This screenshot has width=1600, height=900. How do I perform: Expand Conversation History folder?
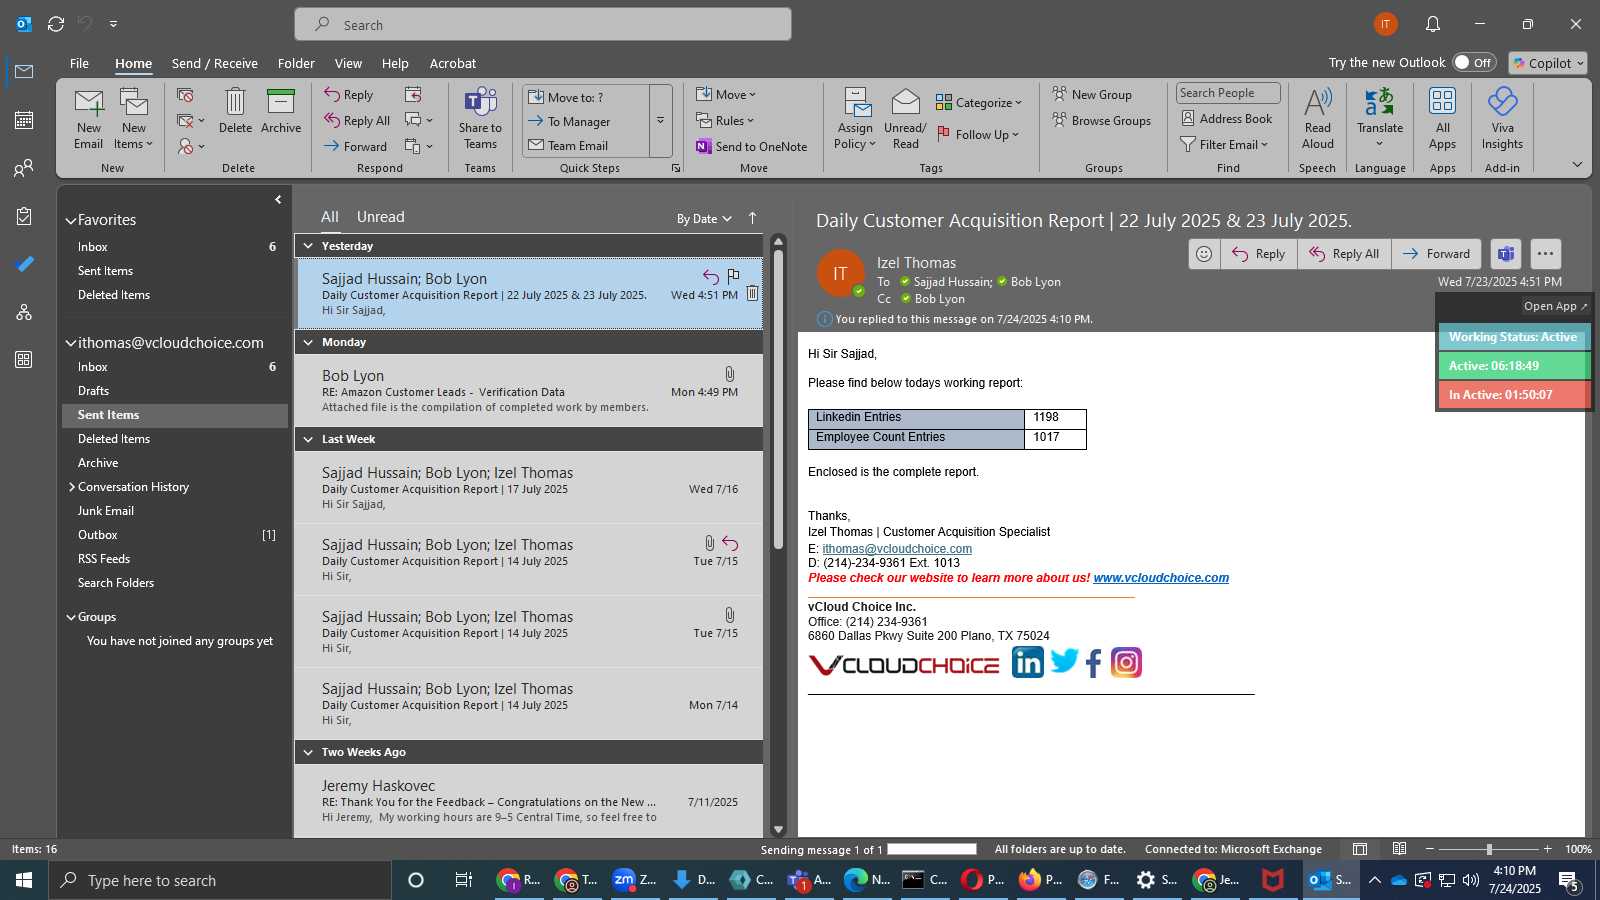point(71,487)
